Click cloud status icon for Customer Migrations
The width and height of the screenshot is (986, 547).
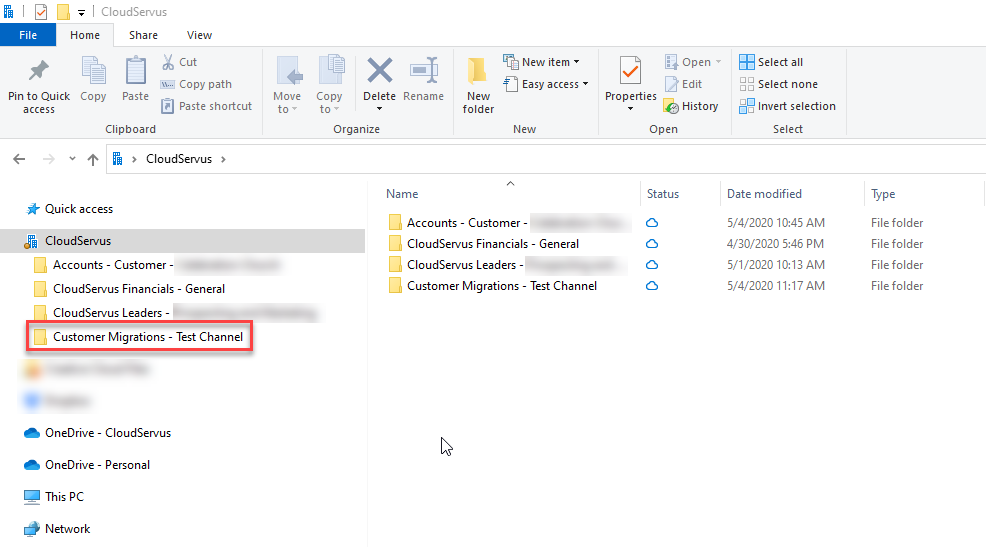pyautogui.click(x=652, y=286)
